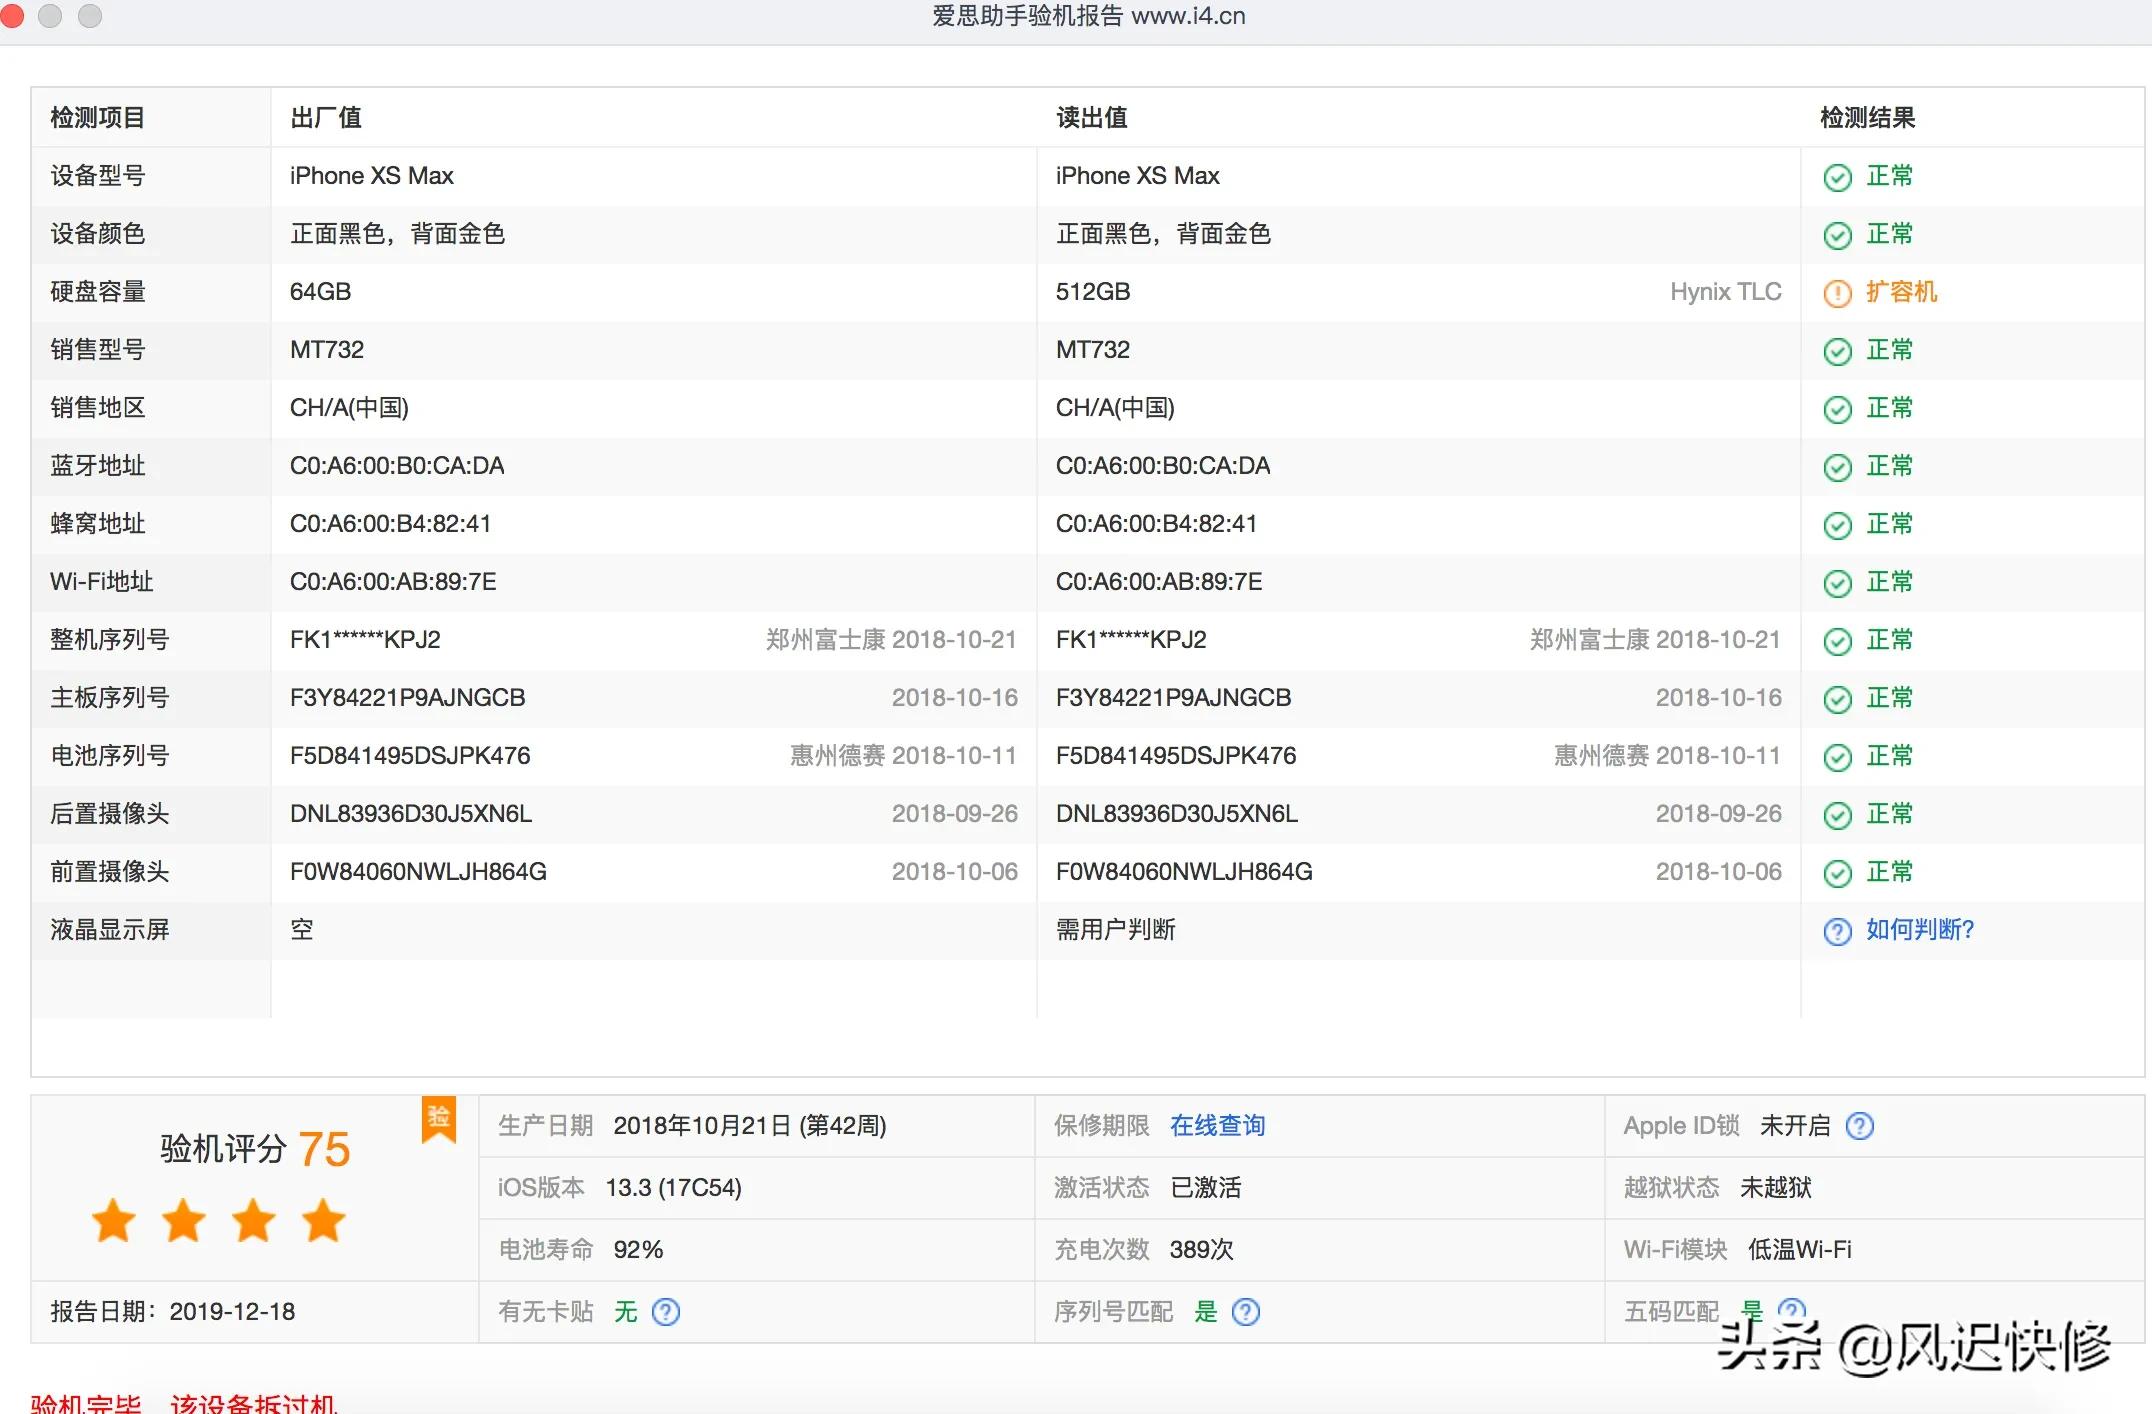Click the 读出值 column header
Viewport: 2152px width, 1414px height.
tap(1091, 118)
